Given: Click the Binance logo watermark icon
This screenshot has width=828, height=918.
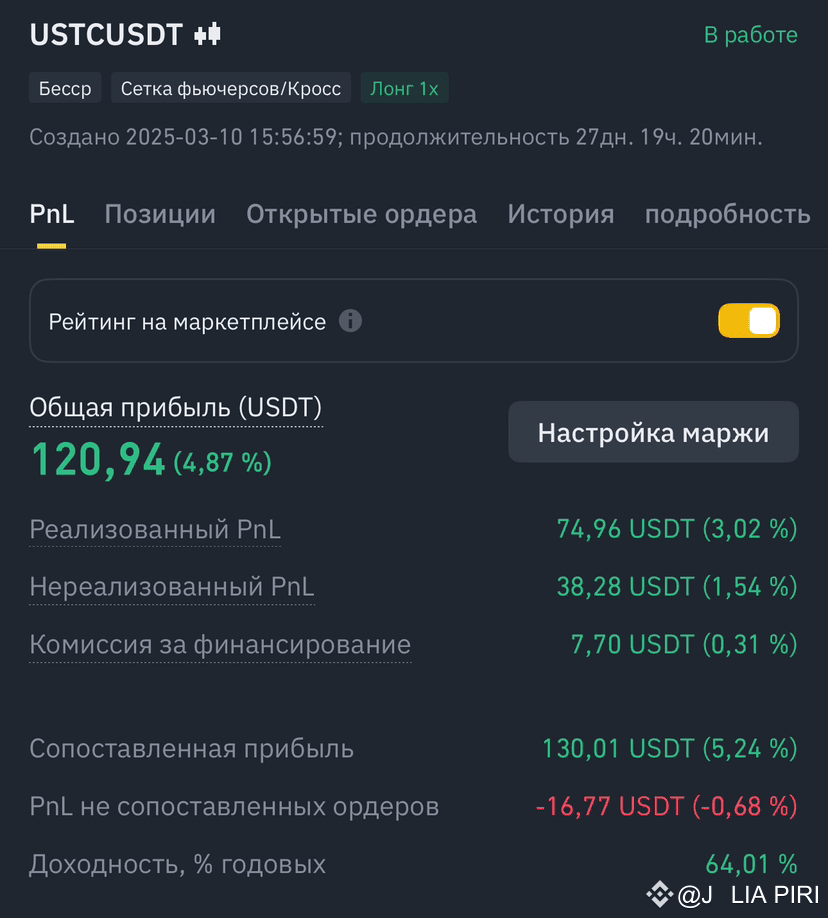Looking at the screenshot, I should (660, 894).
